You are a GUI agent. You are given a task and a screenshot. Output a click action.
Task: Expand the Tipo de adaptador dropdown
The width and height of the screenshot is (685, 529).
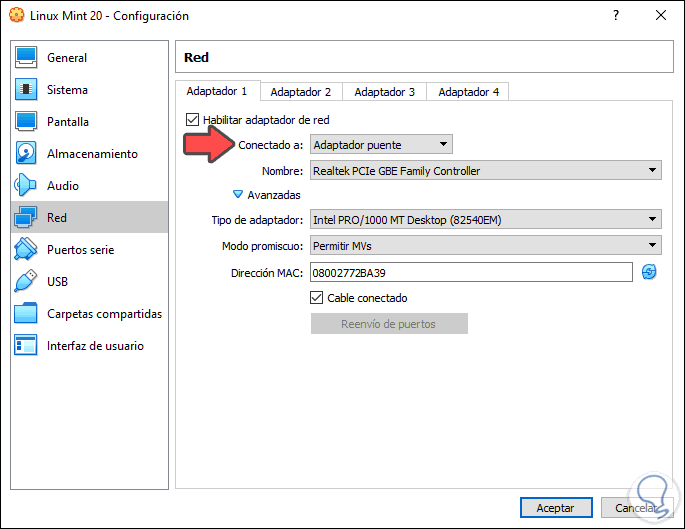tap(485, 219)
